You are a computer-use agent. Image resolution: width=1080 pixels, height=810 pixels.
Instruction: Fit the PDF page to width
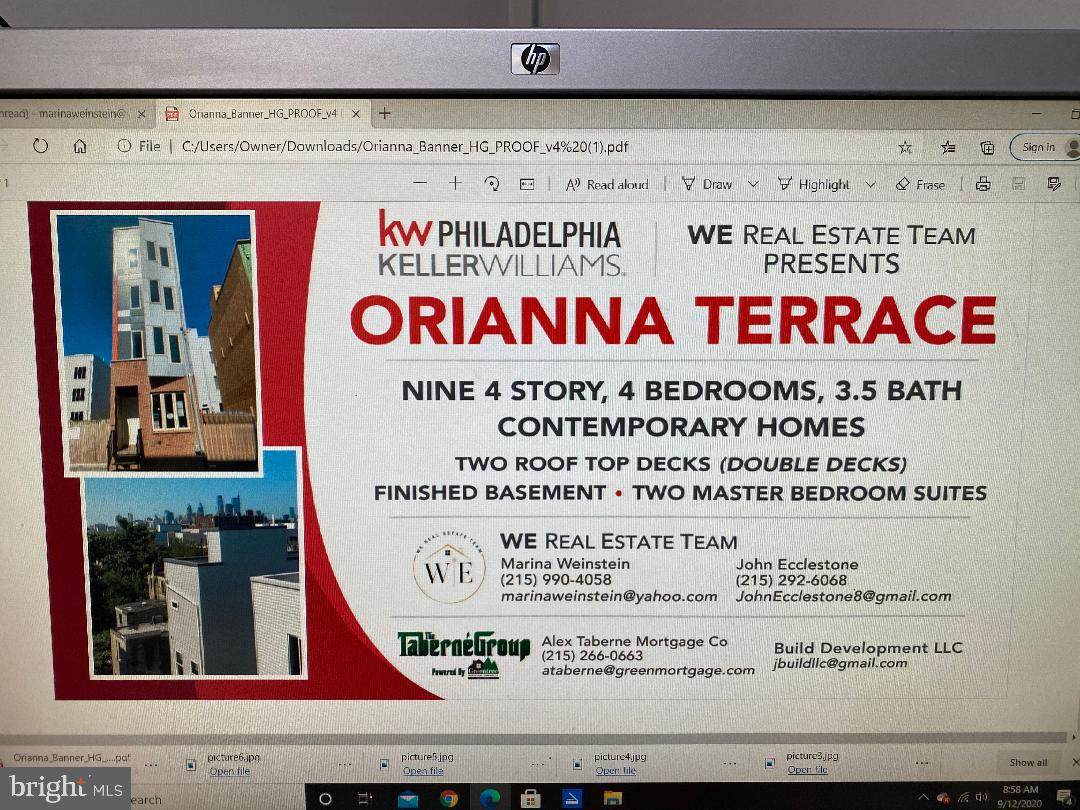[x=527, y=184]
